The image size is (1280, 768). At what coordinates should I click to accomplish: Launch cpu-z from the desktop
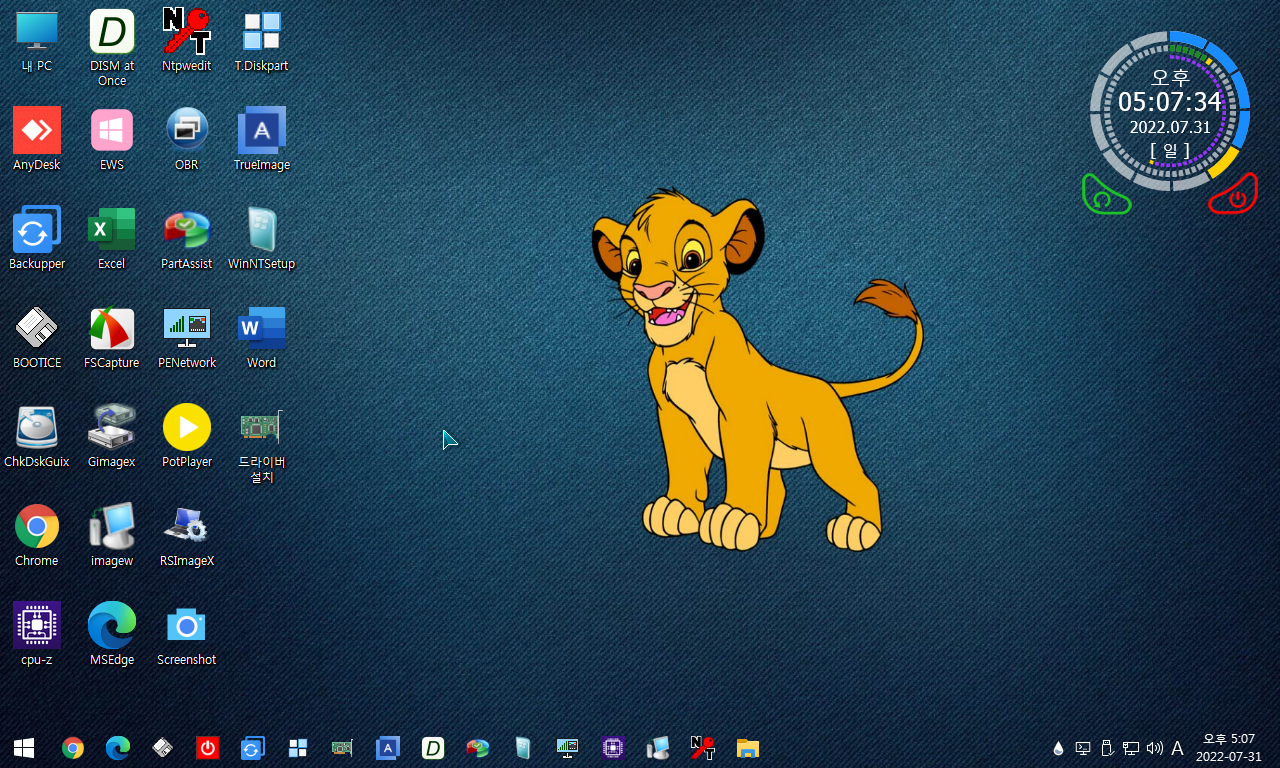click(x=37, y=635)
